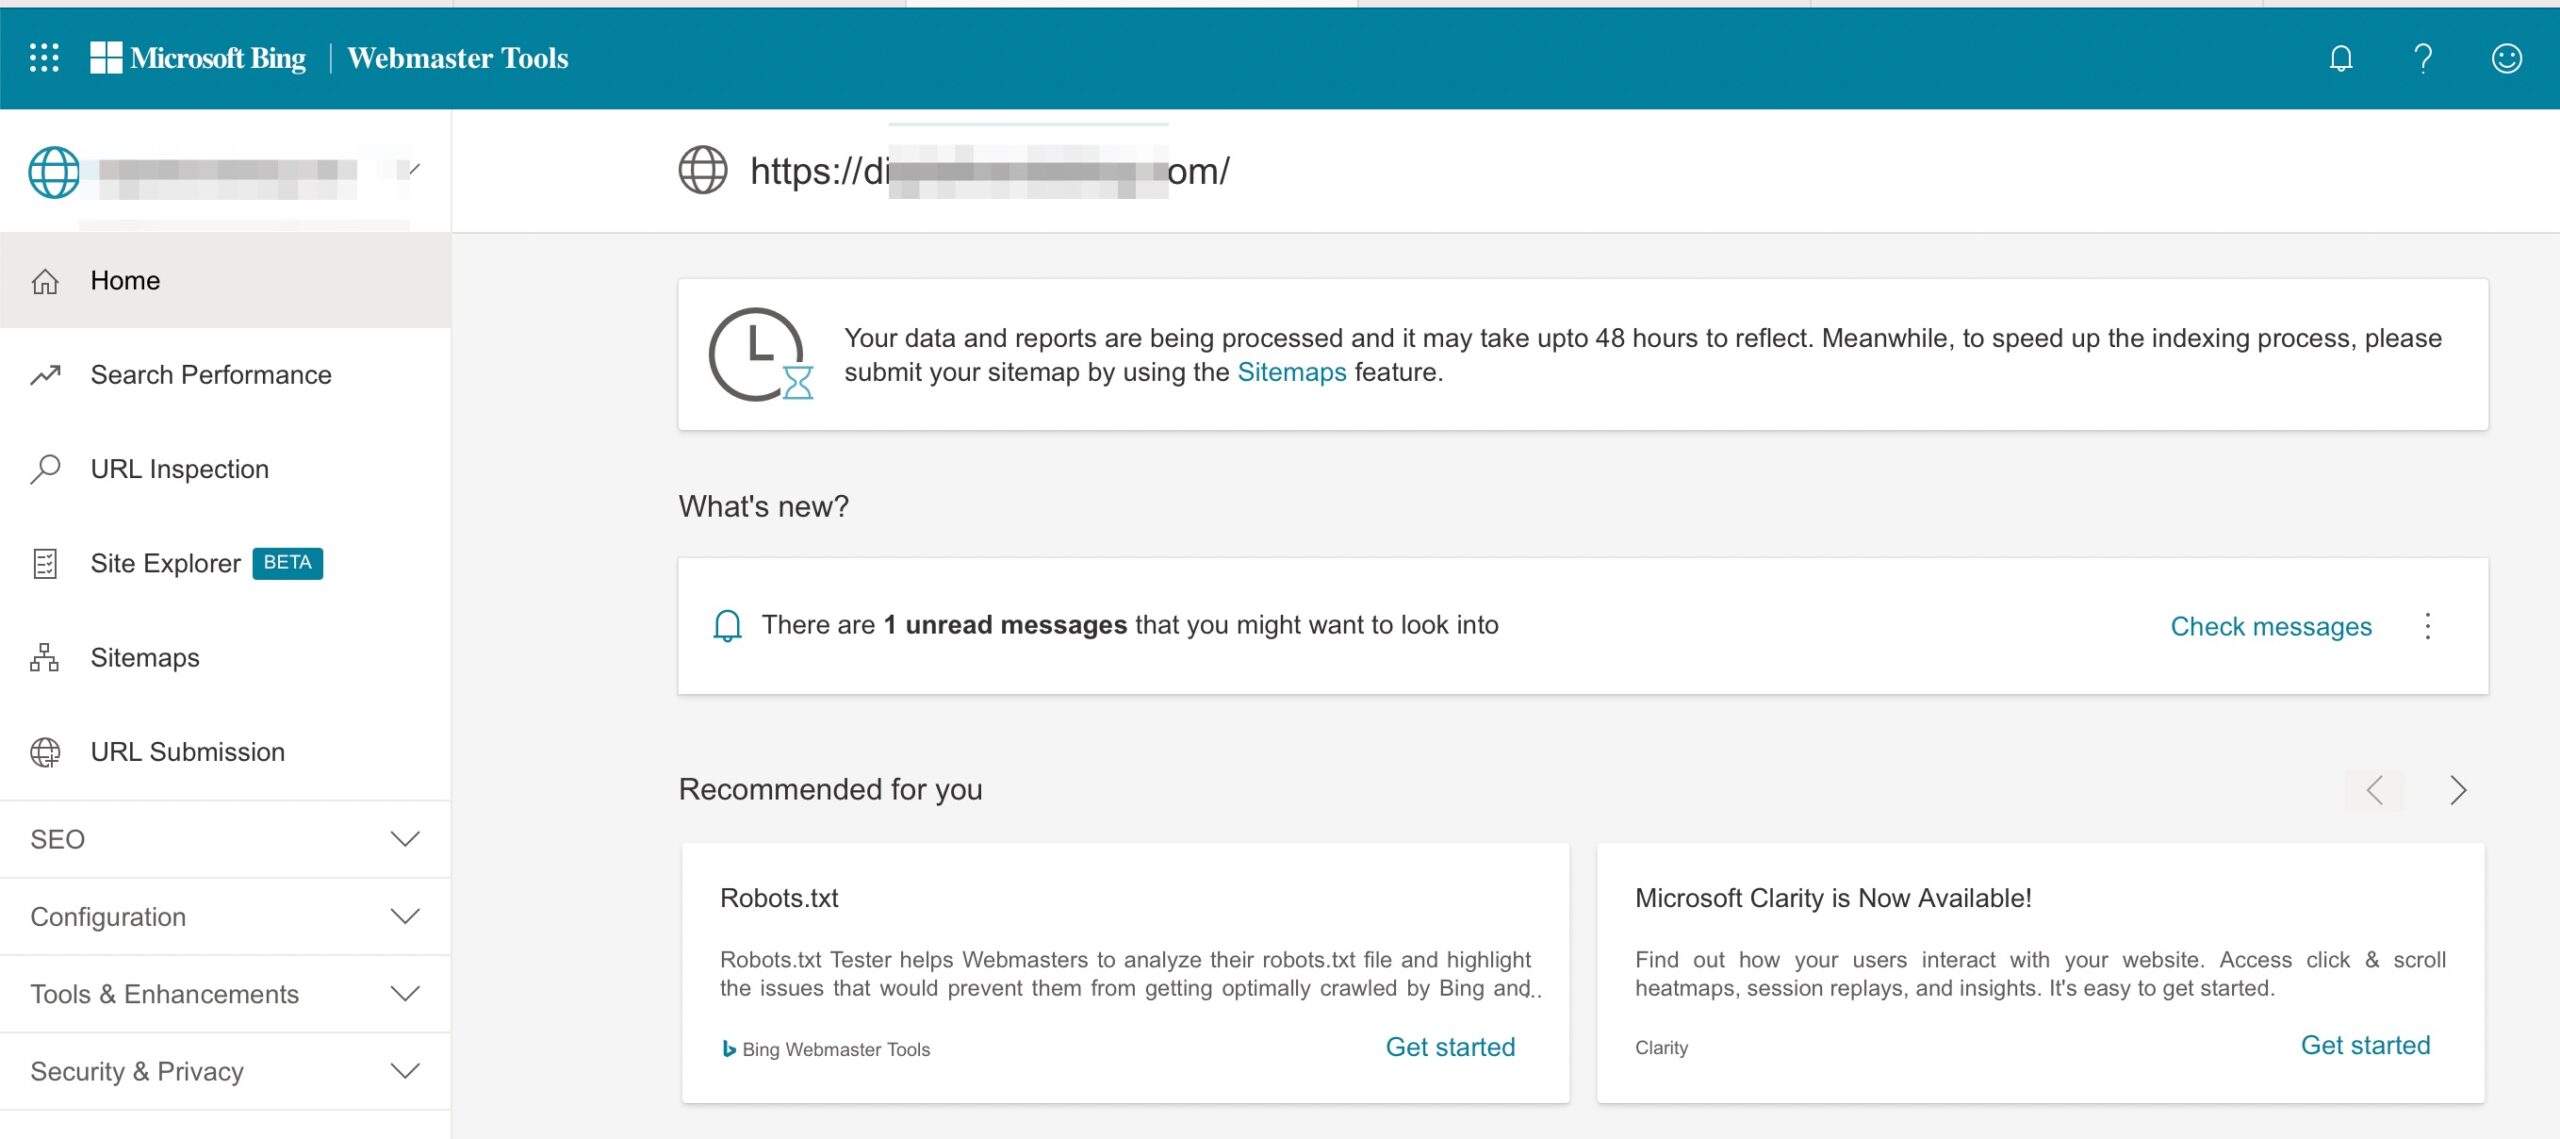Viewport: 2560px width, 1139px height.
Task: Click the URL Submission globe icon
Action: [x=46, y=751]
